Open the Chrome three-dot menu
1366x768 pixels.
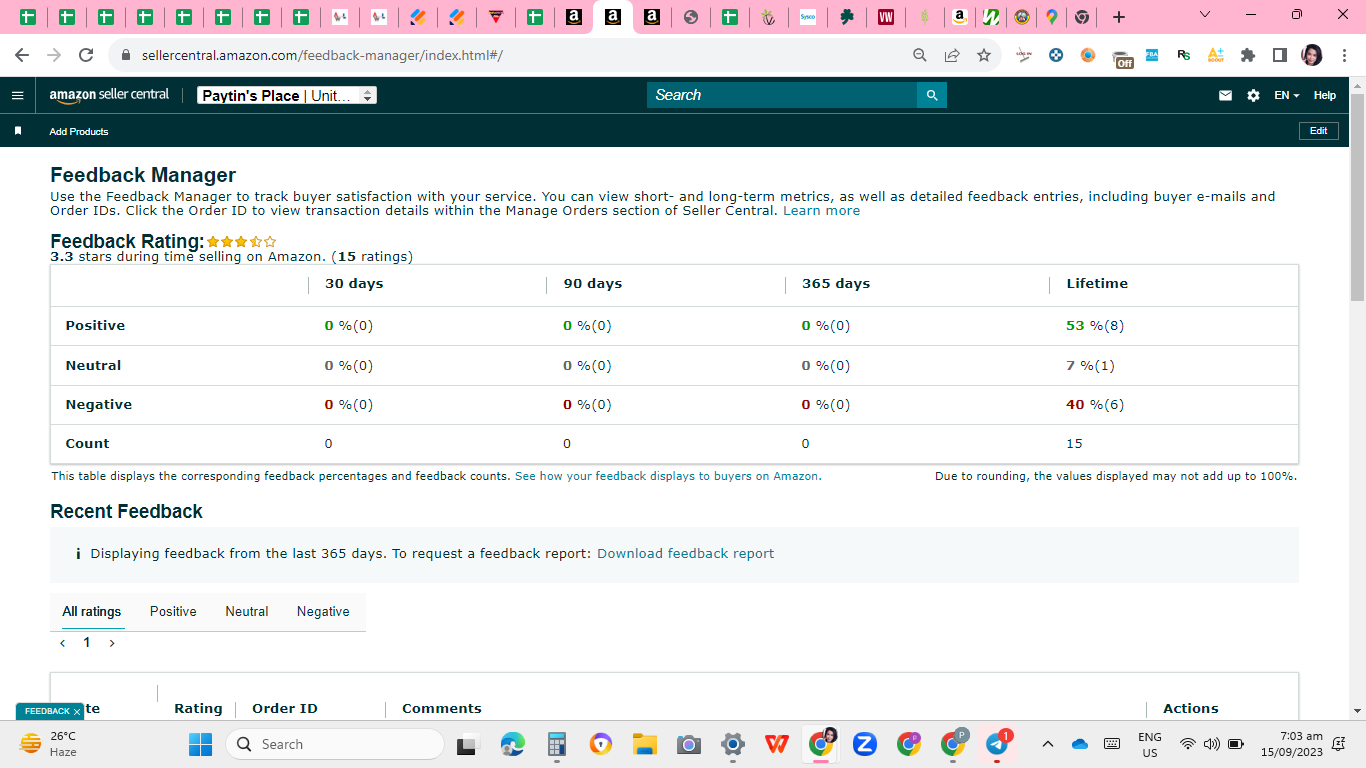tap(1345, 55)
